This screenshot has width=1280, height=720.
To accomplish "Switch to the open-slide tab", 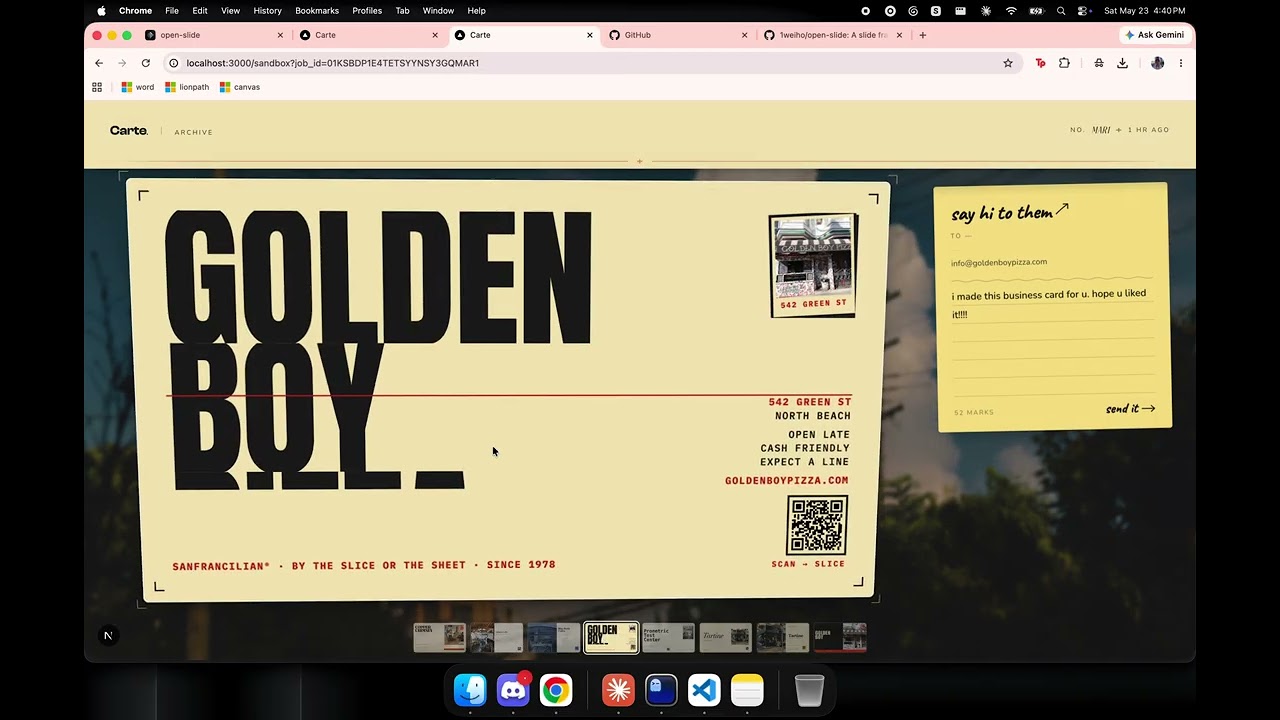I will click(214, 35).
